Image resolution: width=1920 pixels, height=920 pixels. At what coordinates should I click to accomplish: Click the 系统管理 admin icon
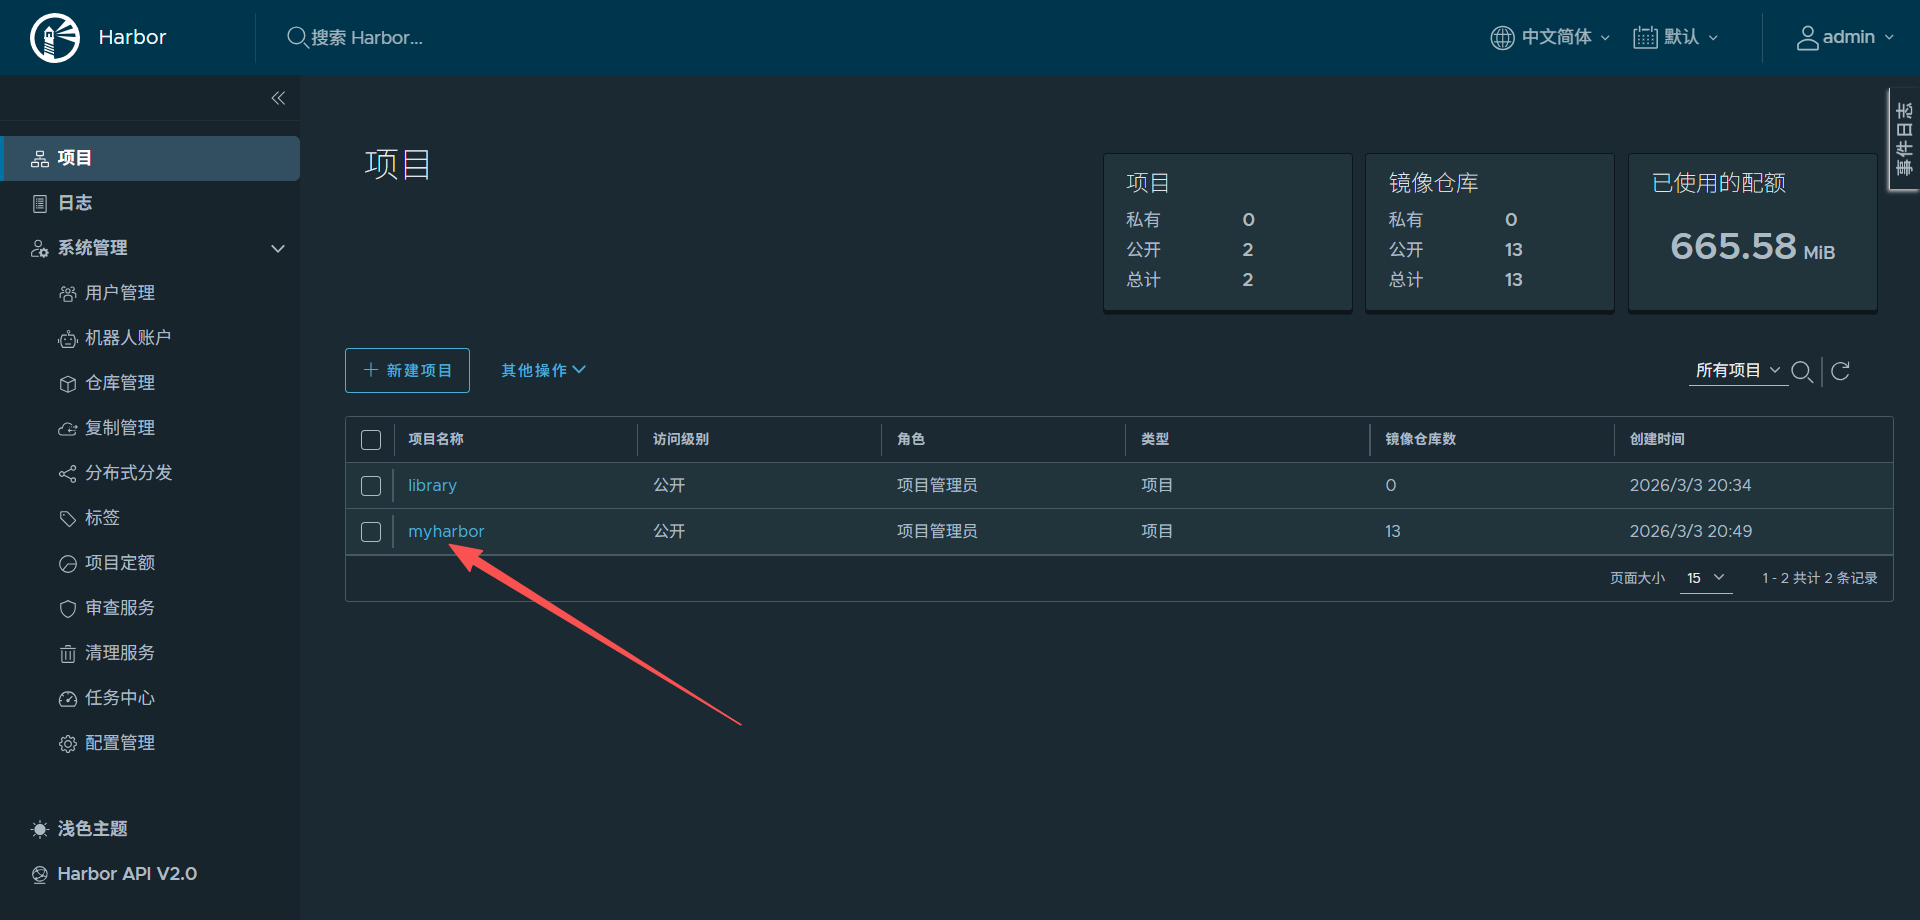tap(40, 248)
